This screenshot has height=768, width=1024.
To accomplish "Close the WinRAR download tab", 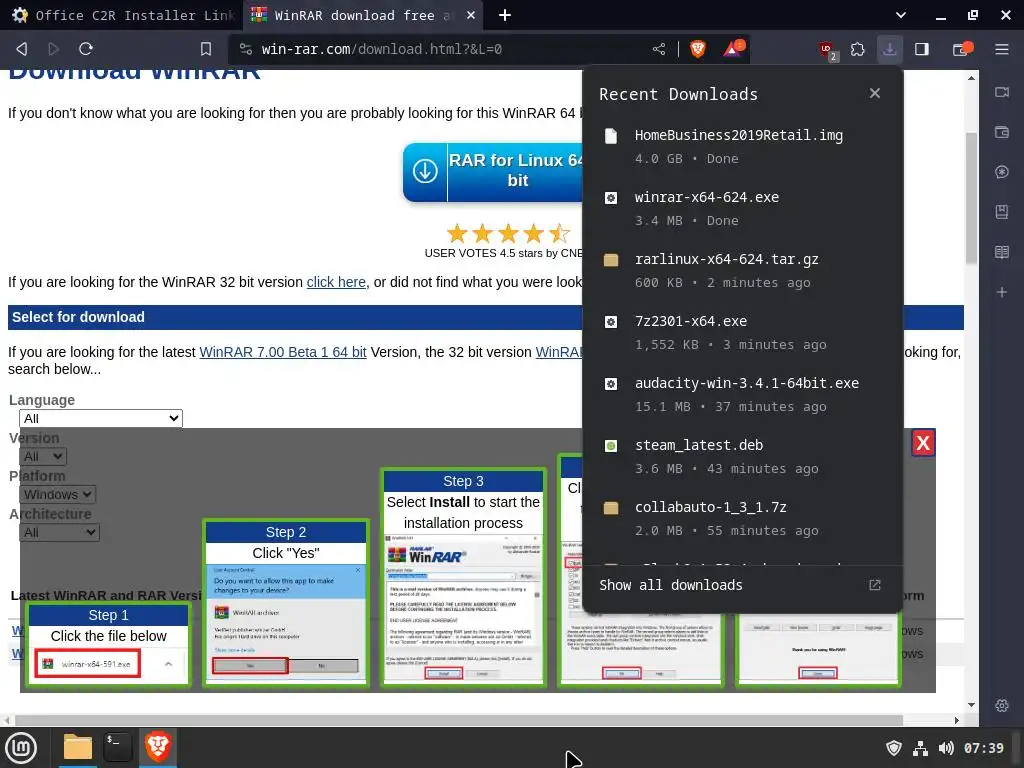I will click(471, 15).
